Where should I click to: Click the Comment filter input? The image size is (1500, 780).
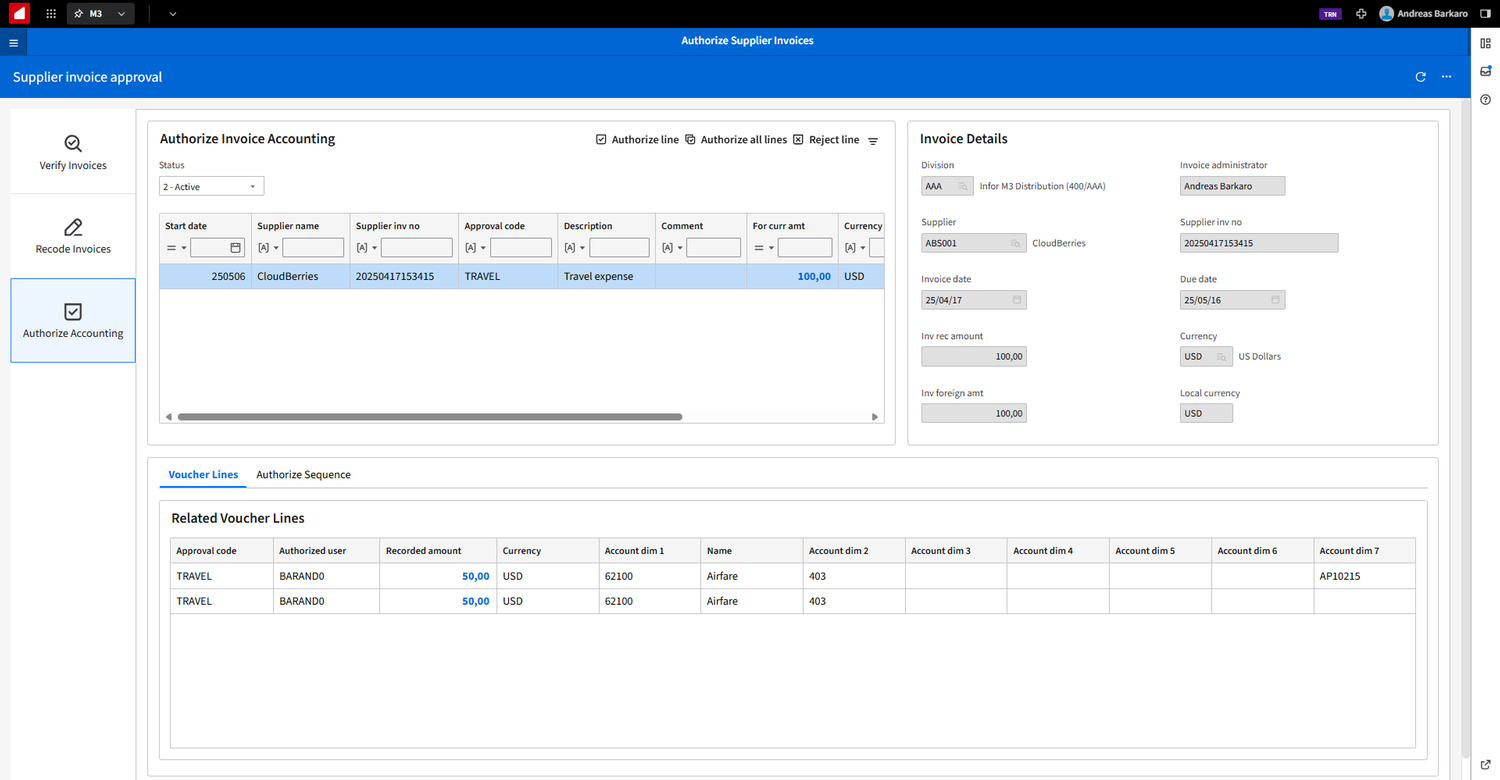click(713, 247)
